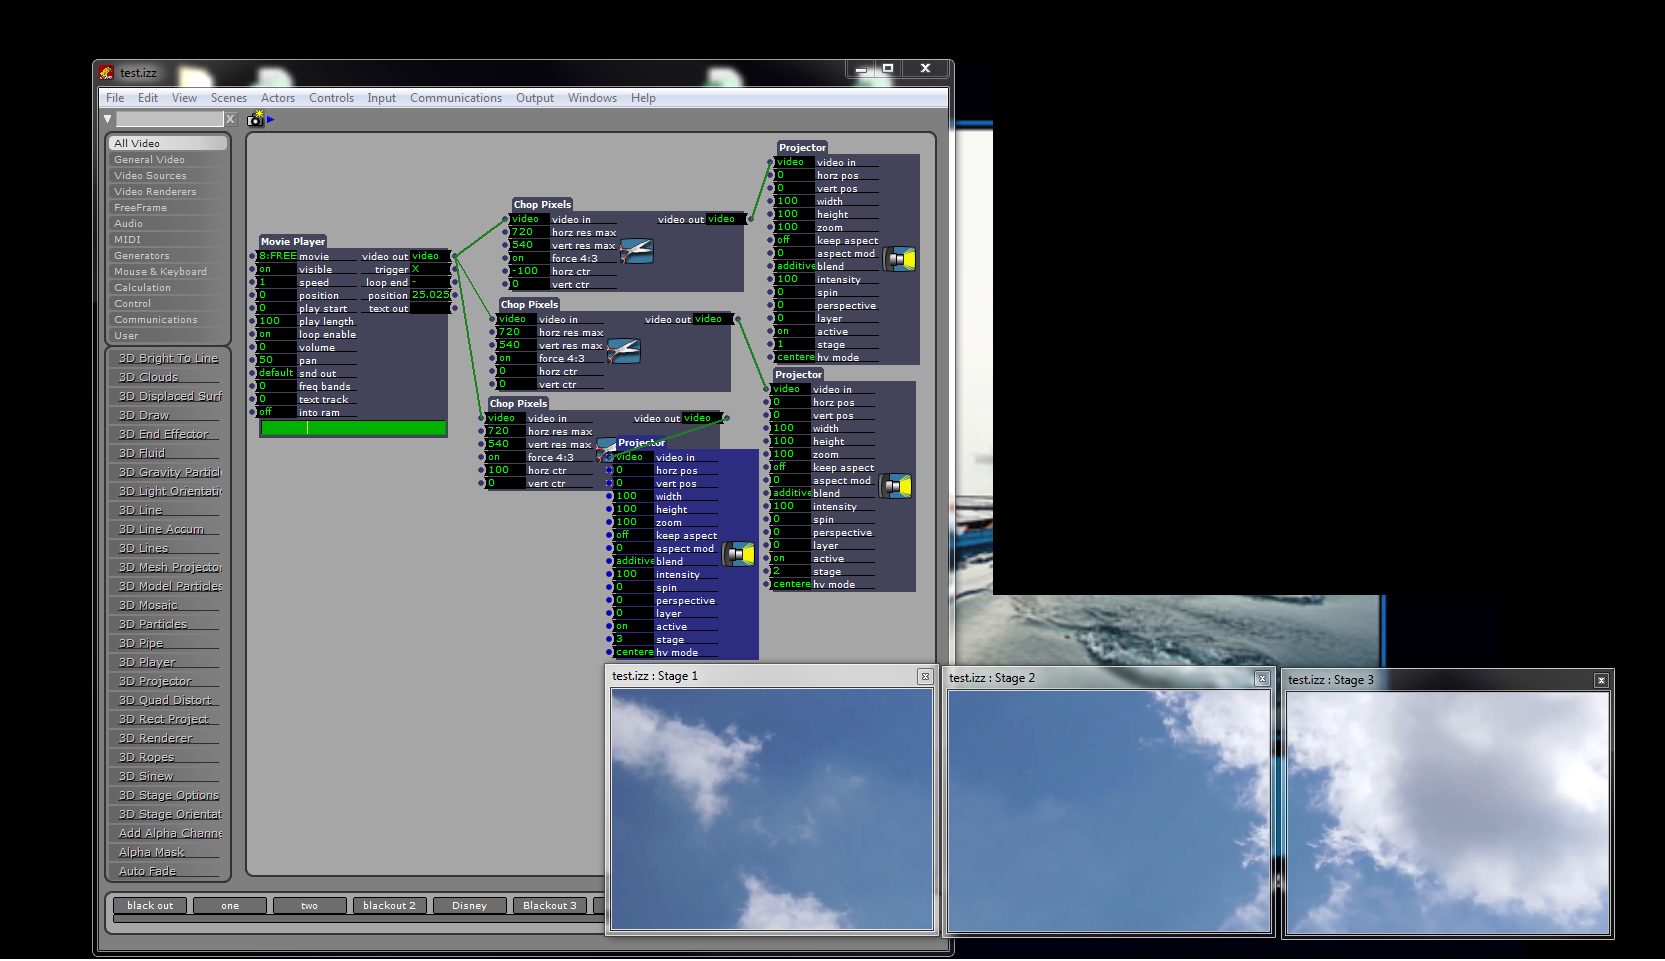
Task: Toggle force 4:3 on the middle Chop Pixels actor
Action: click(x=517, y=358)
